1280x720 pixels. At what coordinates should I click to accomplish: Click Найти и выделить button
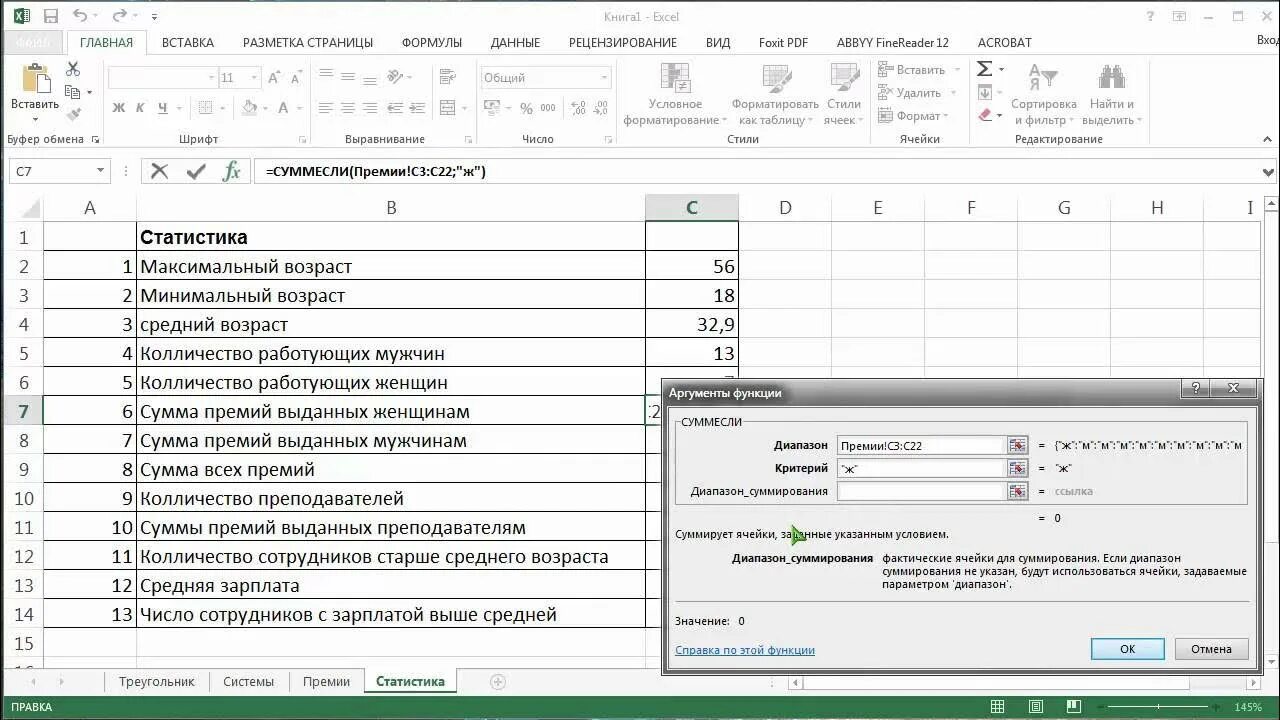point(1112,95)
